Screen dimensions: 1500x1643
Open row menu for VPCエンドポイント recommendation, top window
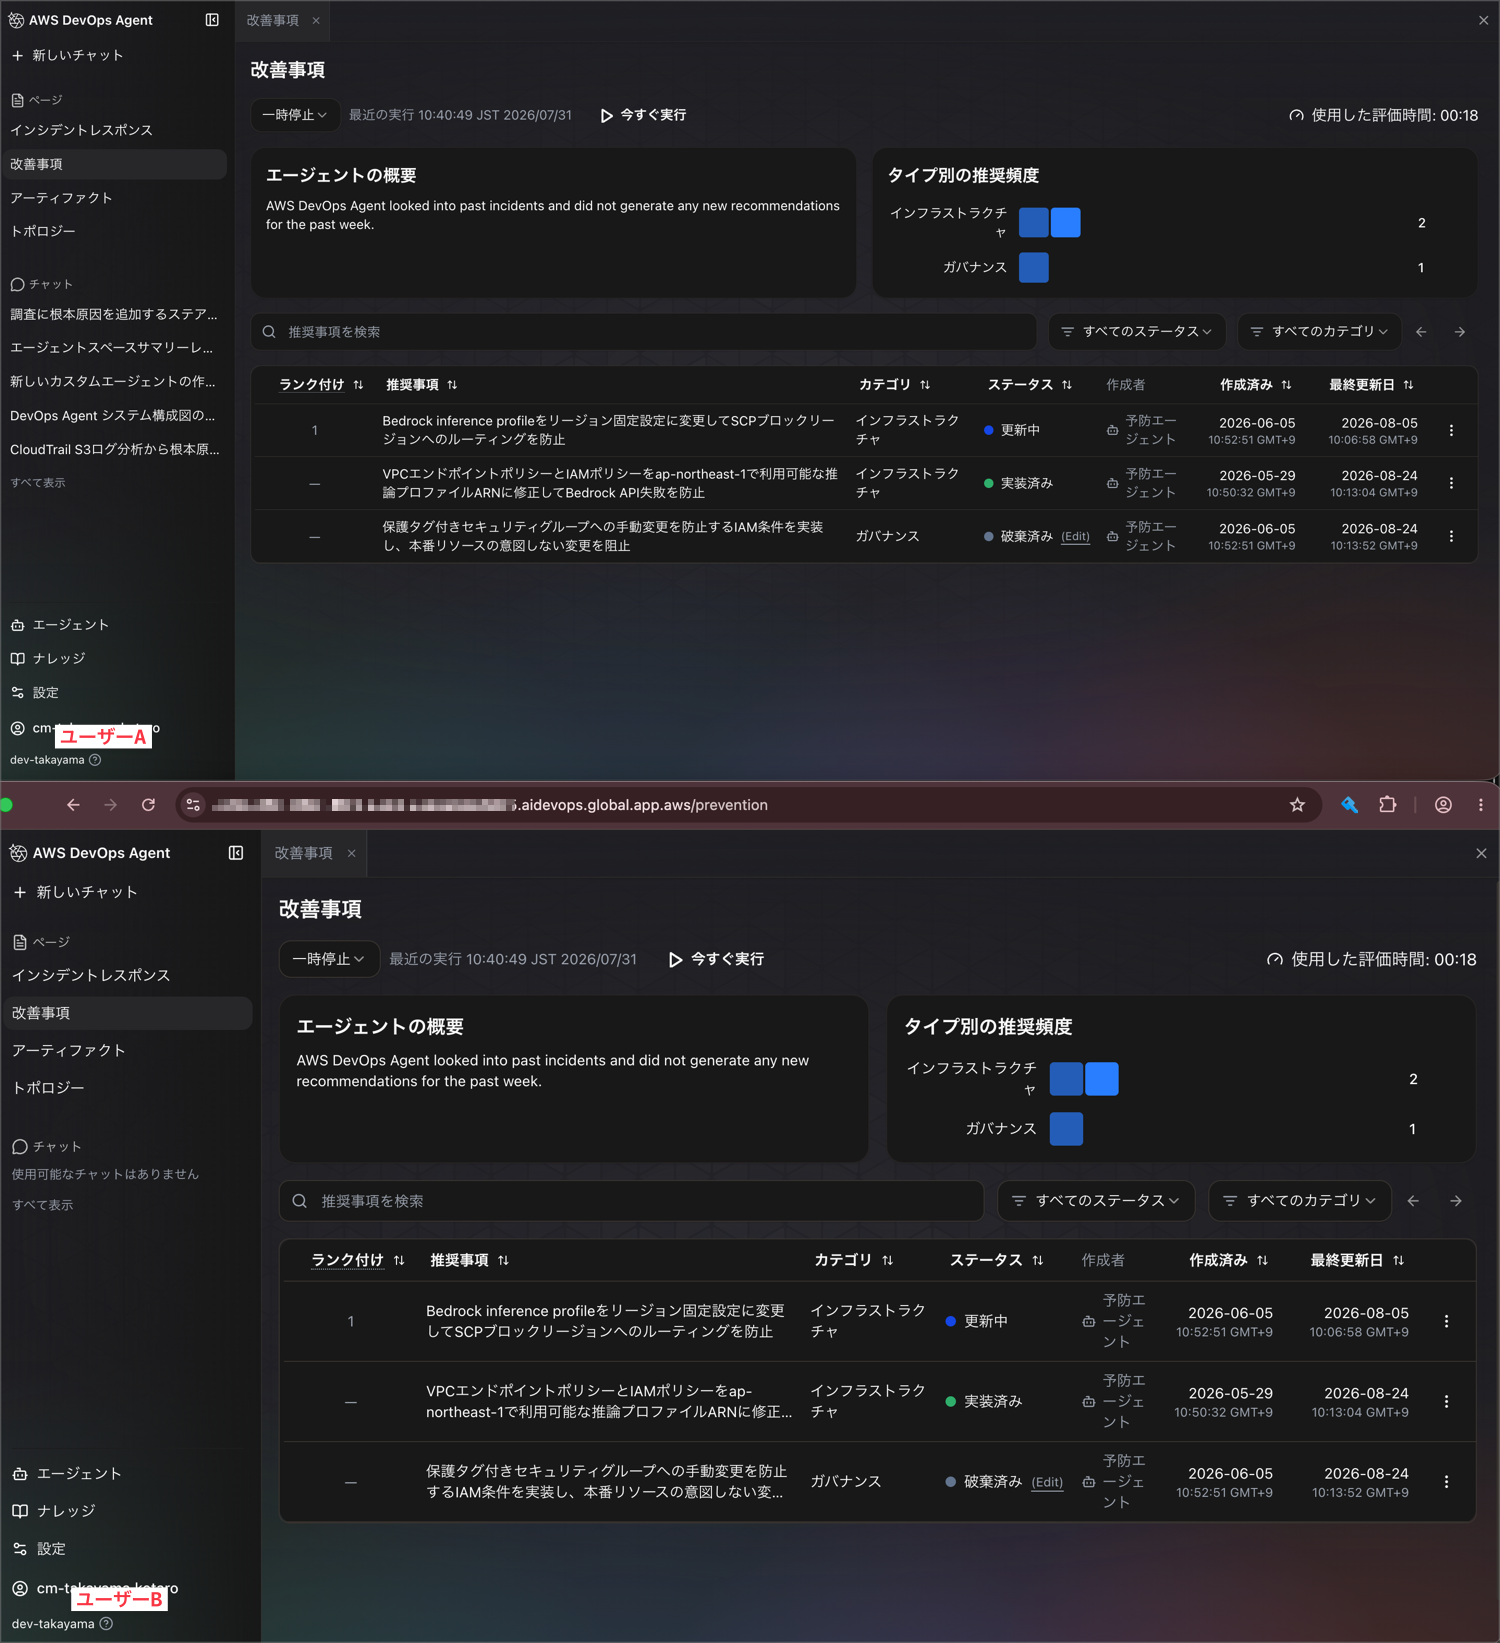(x=1451, y=483)
